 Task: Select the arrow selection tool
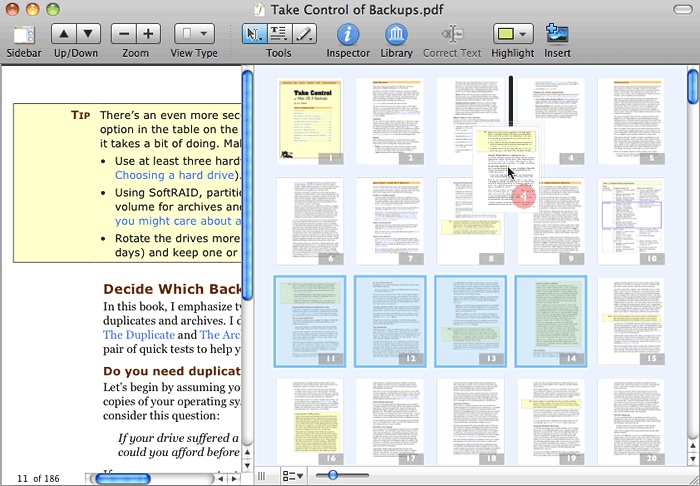[255, 33]
